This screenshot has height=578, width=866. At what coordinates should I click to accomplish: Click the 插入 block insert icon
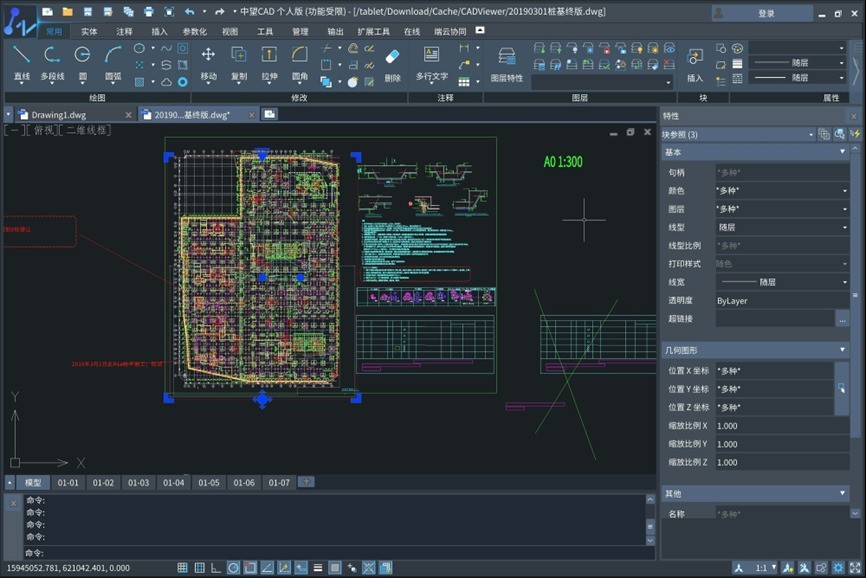click(695, 59)
